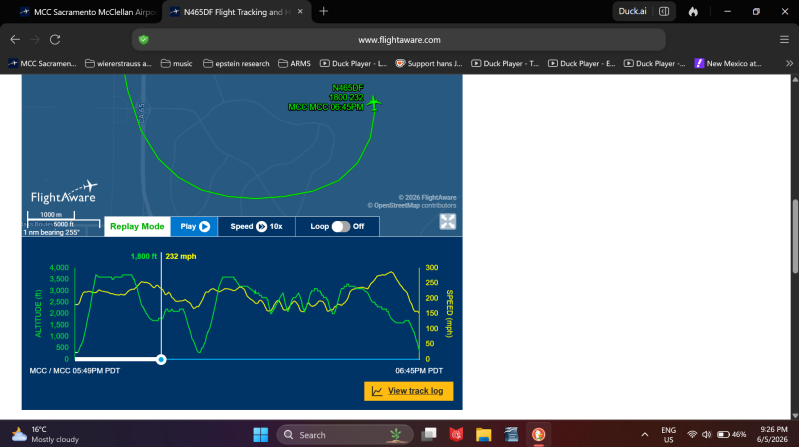This screenshot has width=799, height=447.
Task: Open the weather widget on taskbar
Action: [46, 434]
